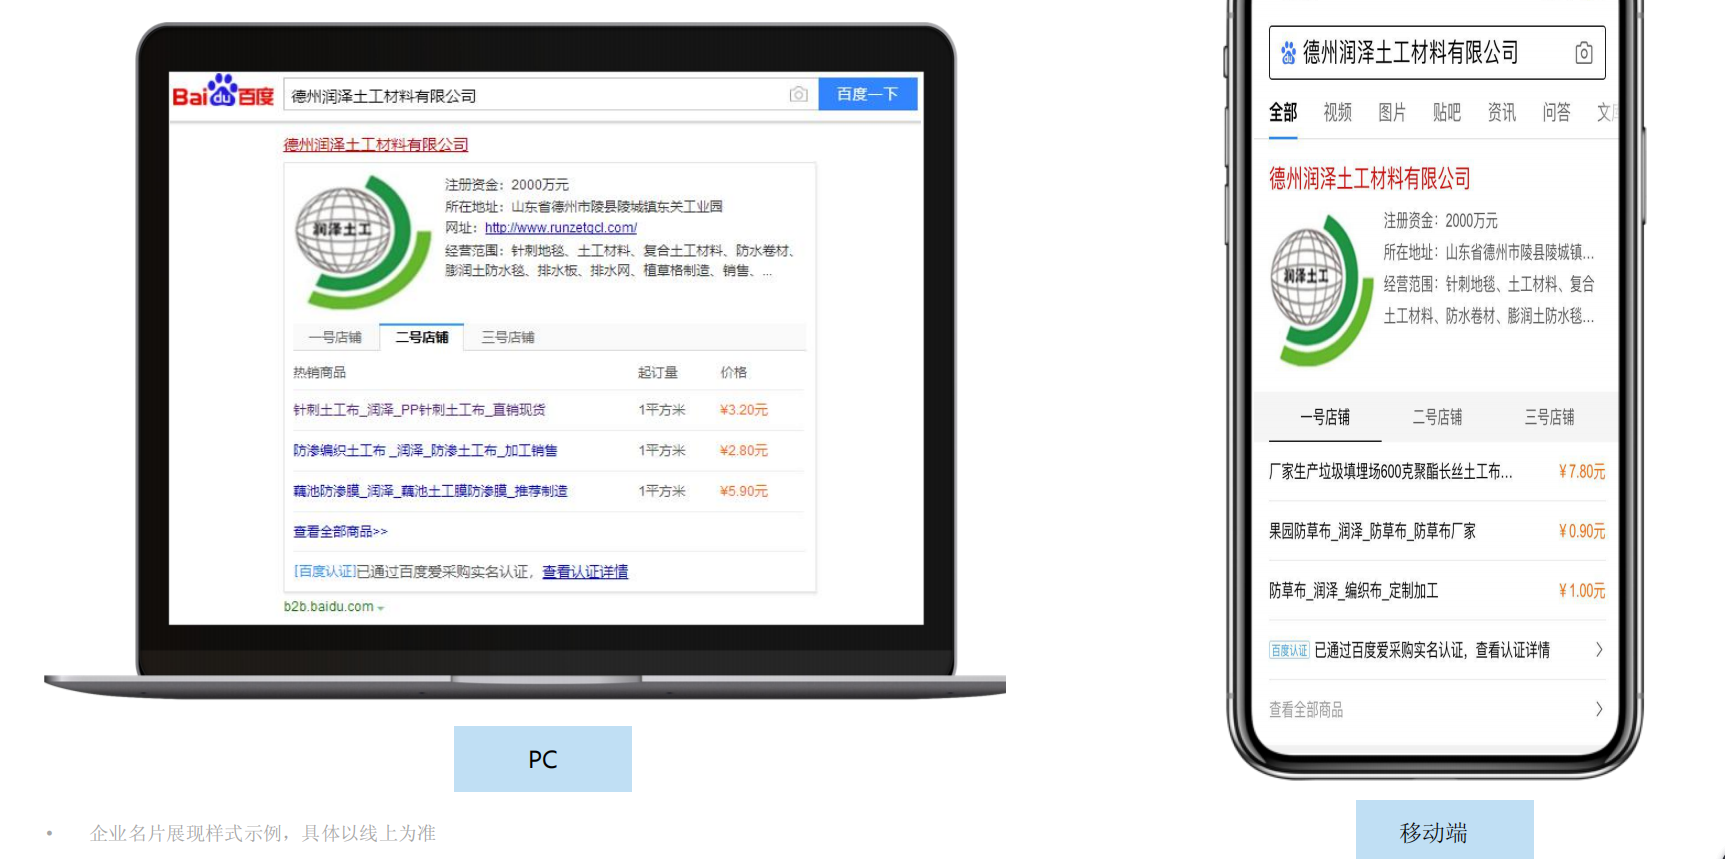Open the www.runzetgcl.com website link
This screenshot has width=1725, height=859.
[x=561, y=228]
